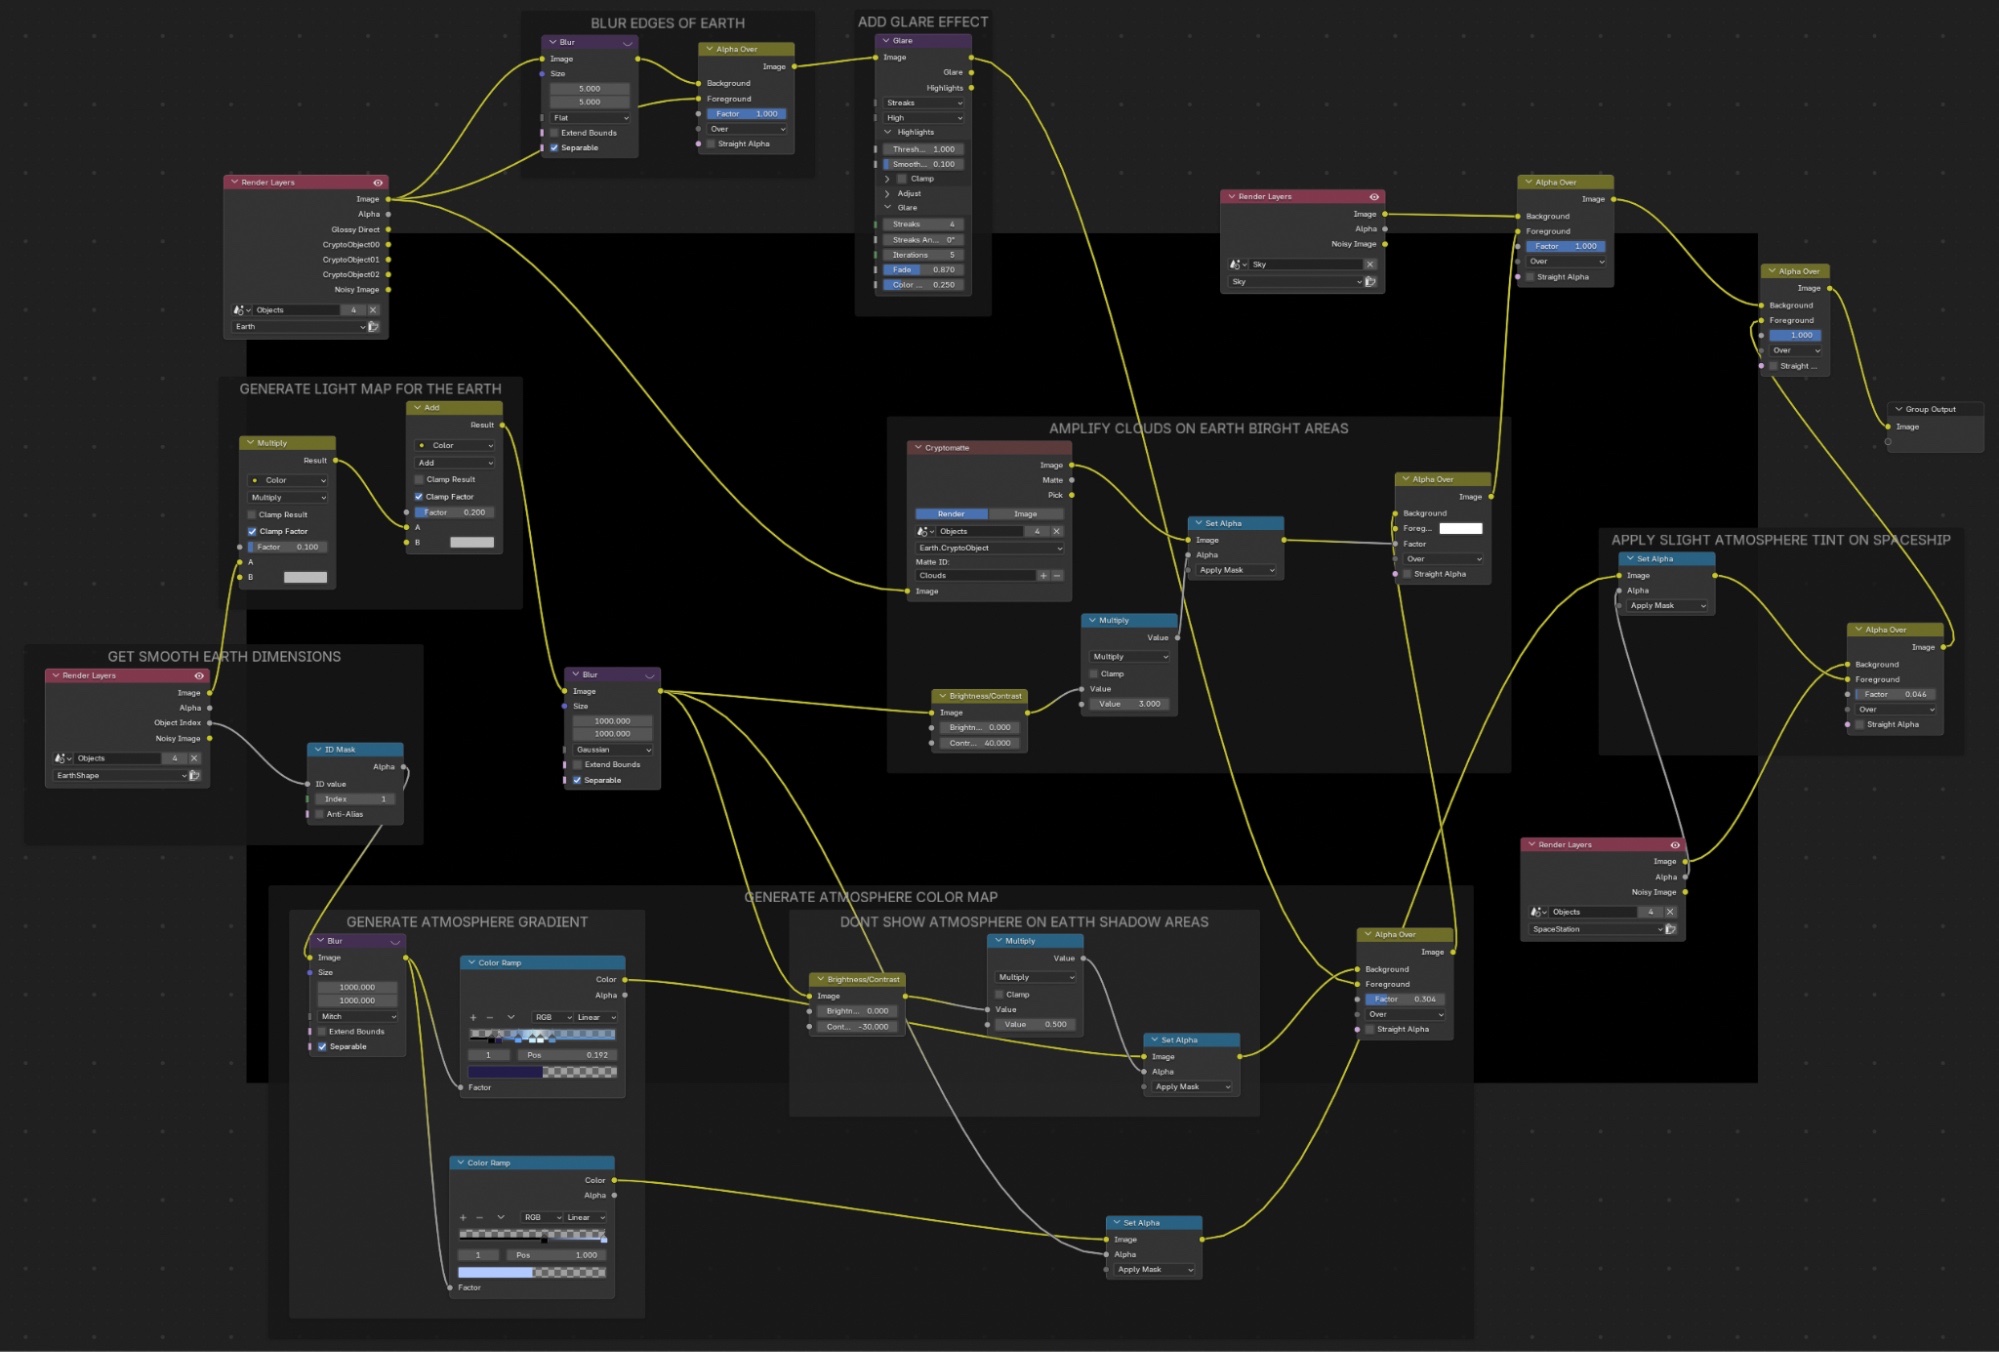Image resolution: width=1999 pixels, height=1352 pixels.
Task: Click eye preview icon on Earth Render Layers node
Action: tap(378, 183)
